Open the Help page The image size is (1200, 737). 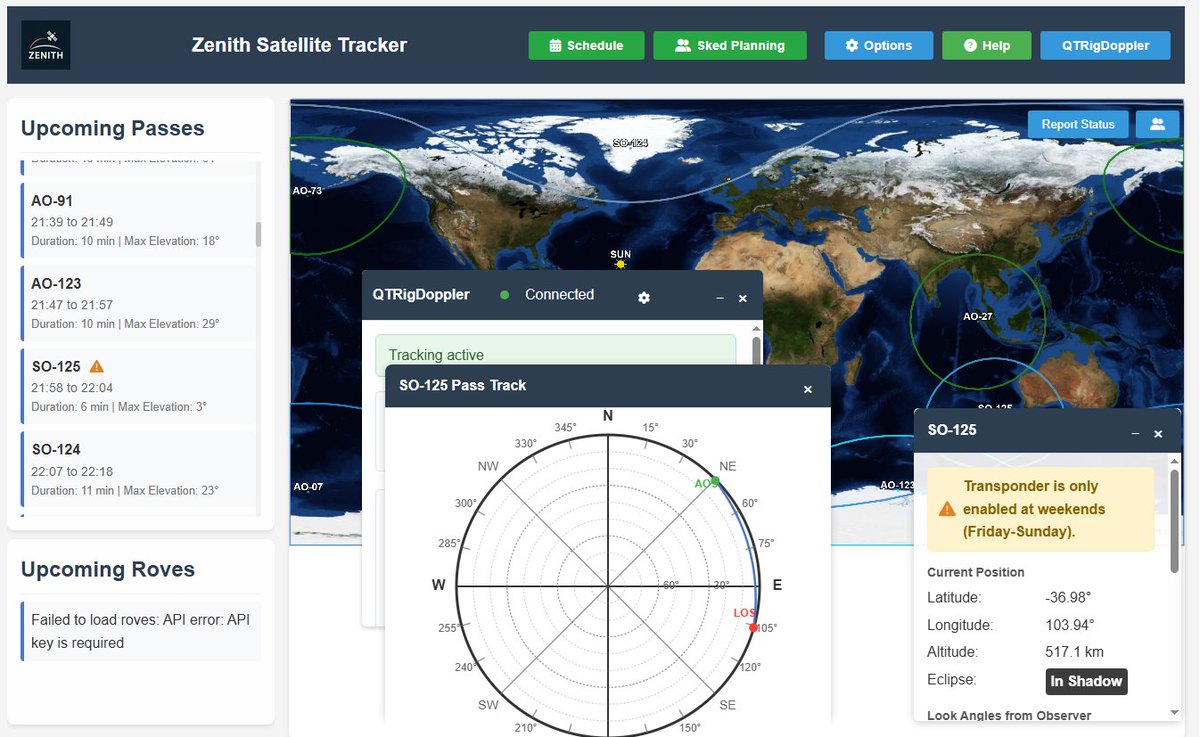pos(986,45)
